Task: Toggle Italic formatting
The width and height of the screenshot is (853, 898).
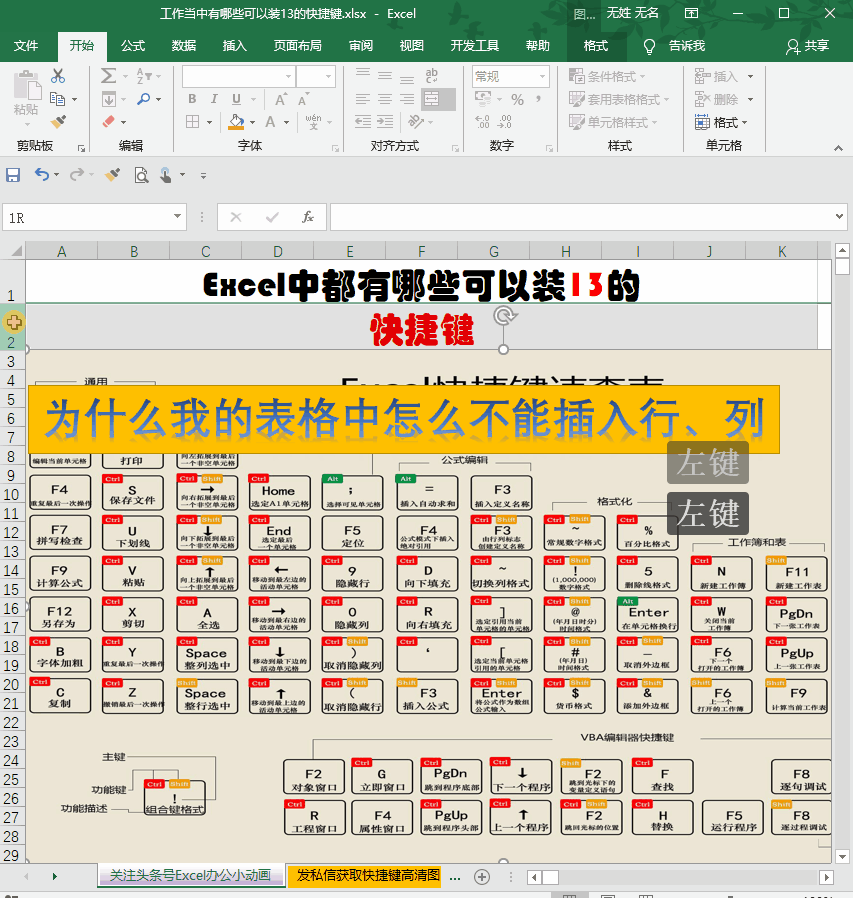Action: click(x=214, y=99)
